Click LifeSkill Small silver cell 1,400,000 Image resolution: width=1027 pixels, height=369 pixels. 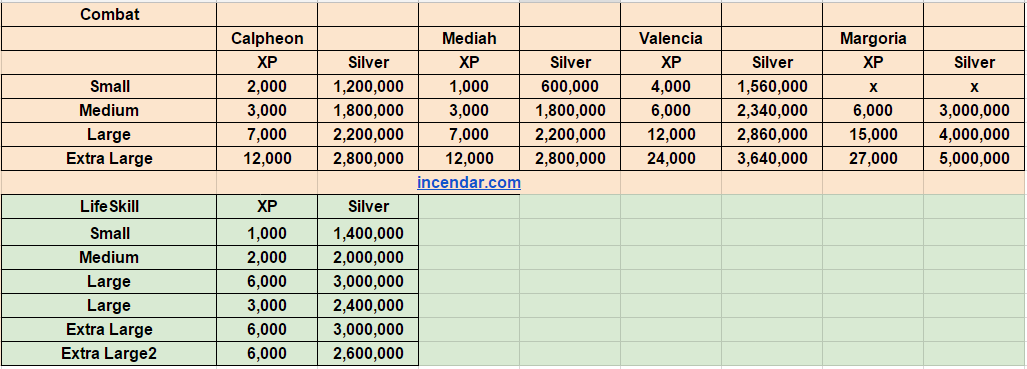(x=368, y=233)
